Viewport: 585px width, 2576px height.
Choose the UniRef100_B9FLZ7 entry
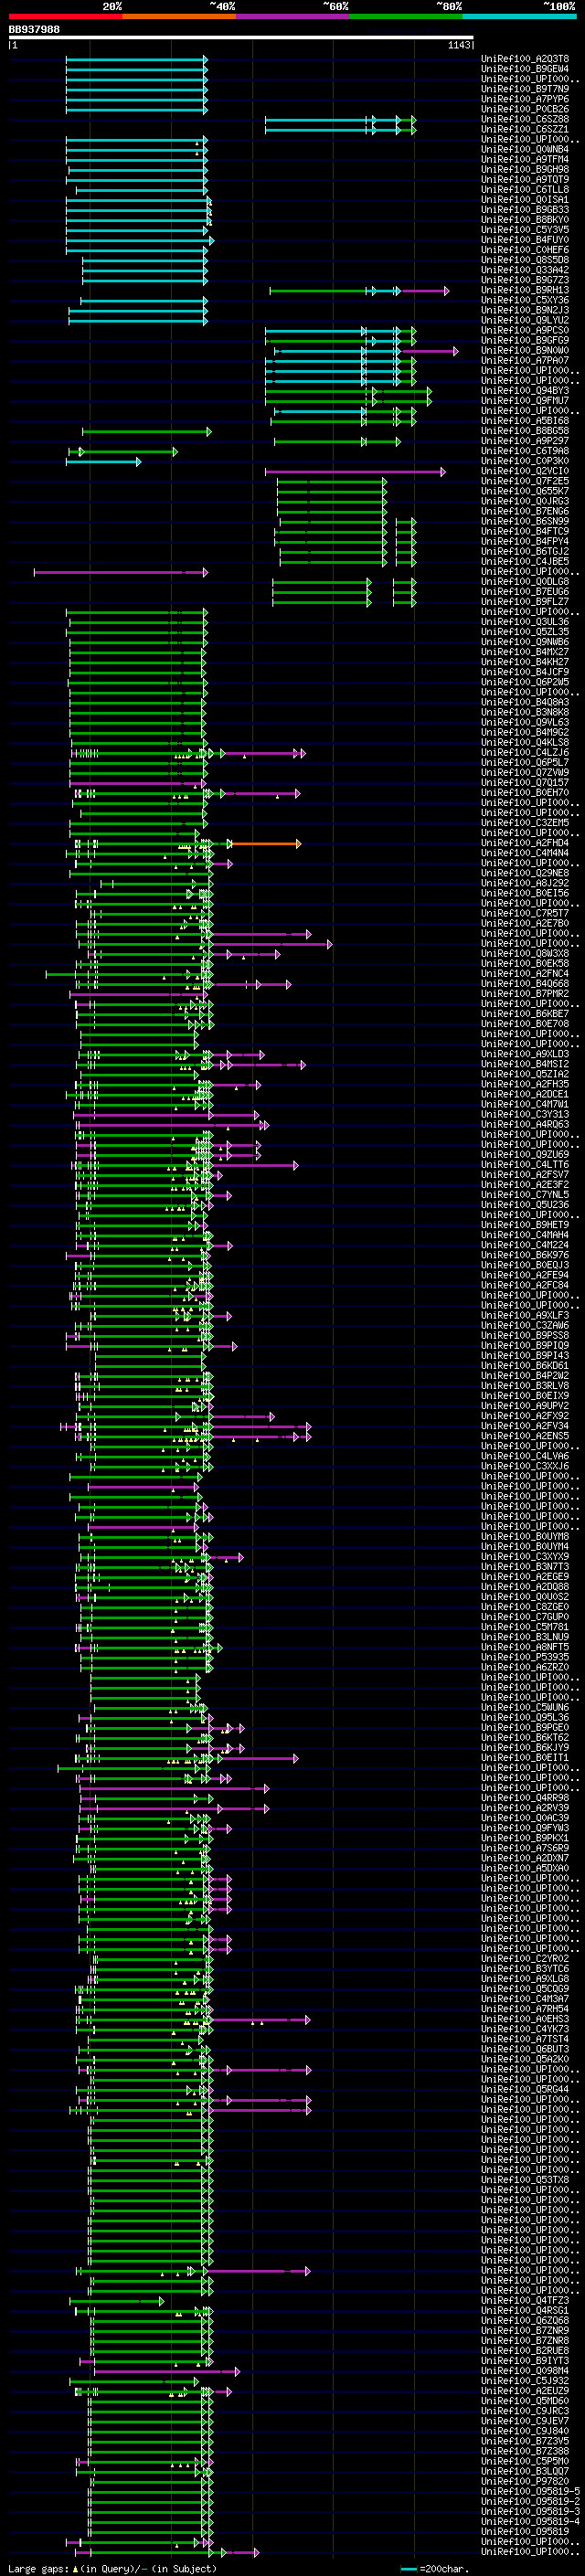pos(525,602)
